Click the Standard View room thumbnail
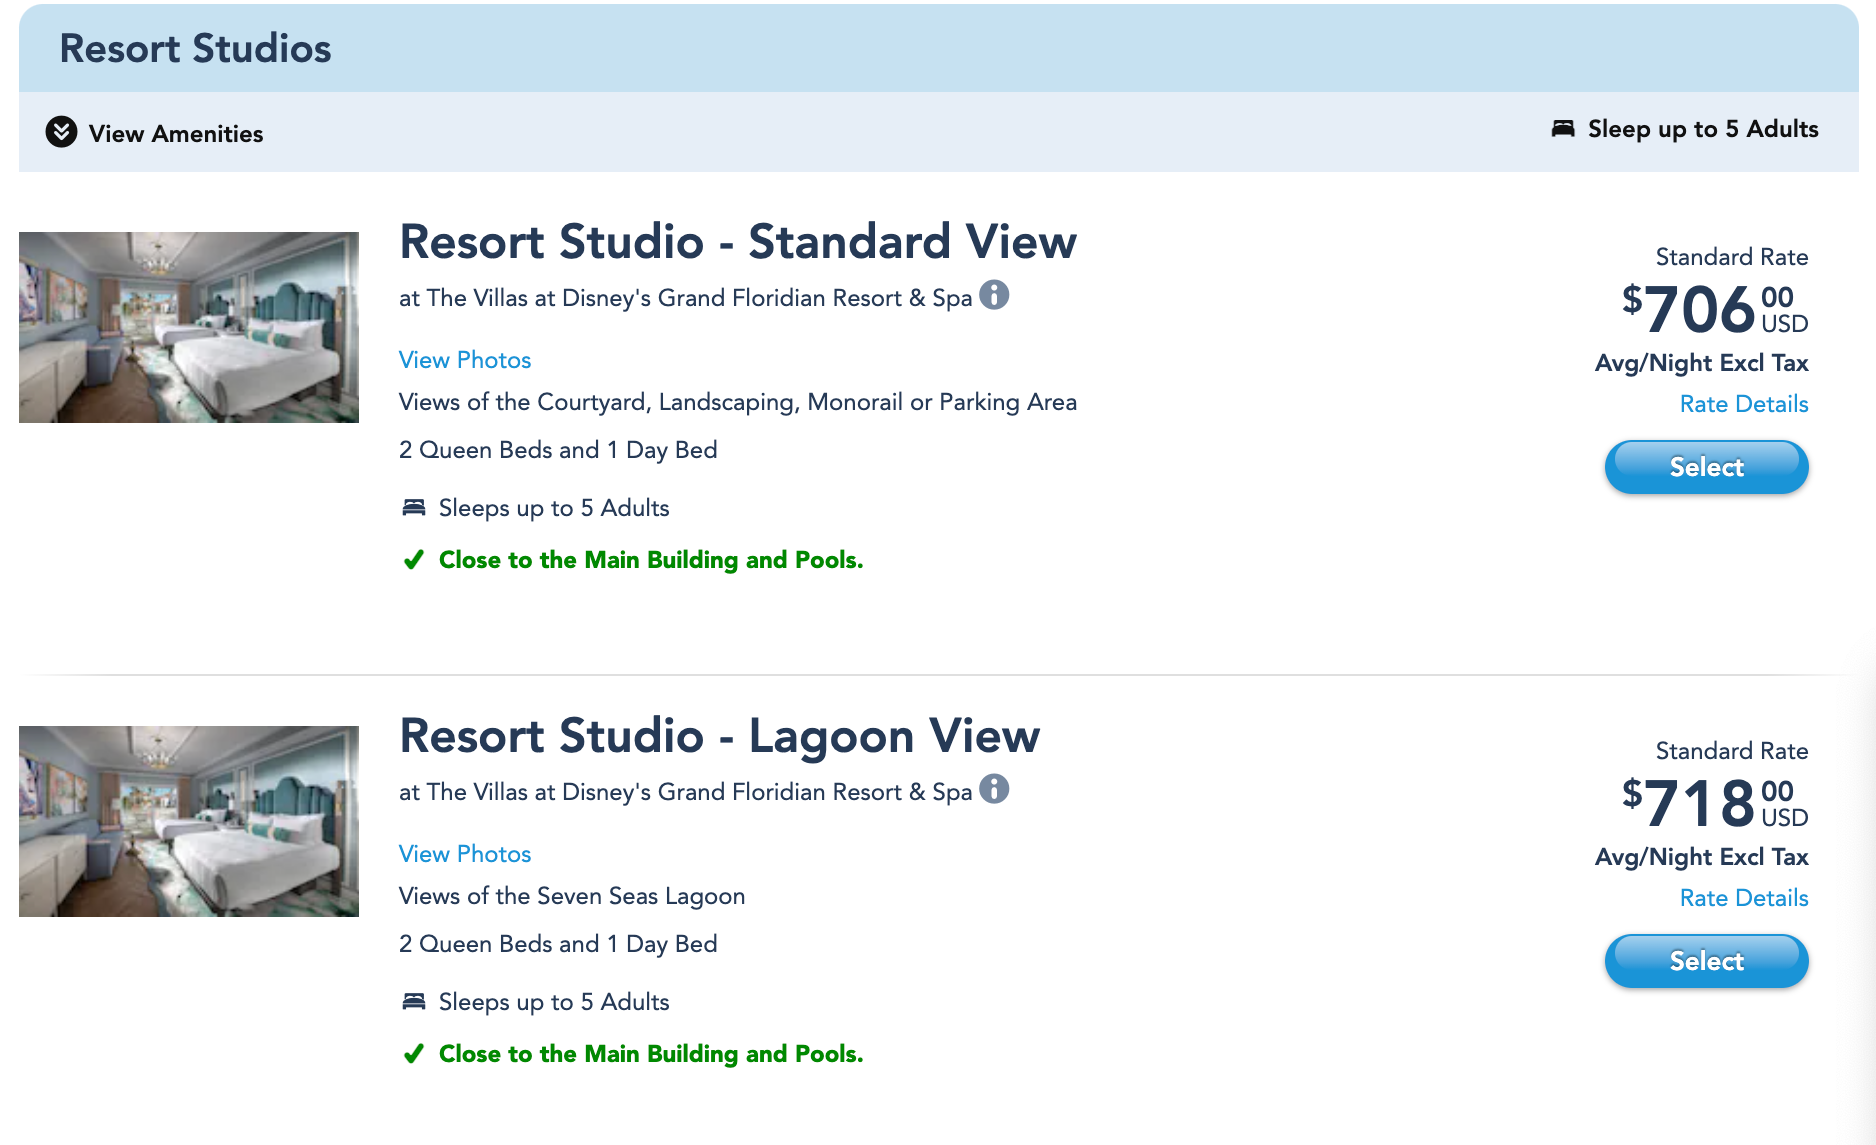 [x=189, y=327]
